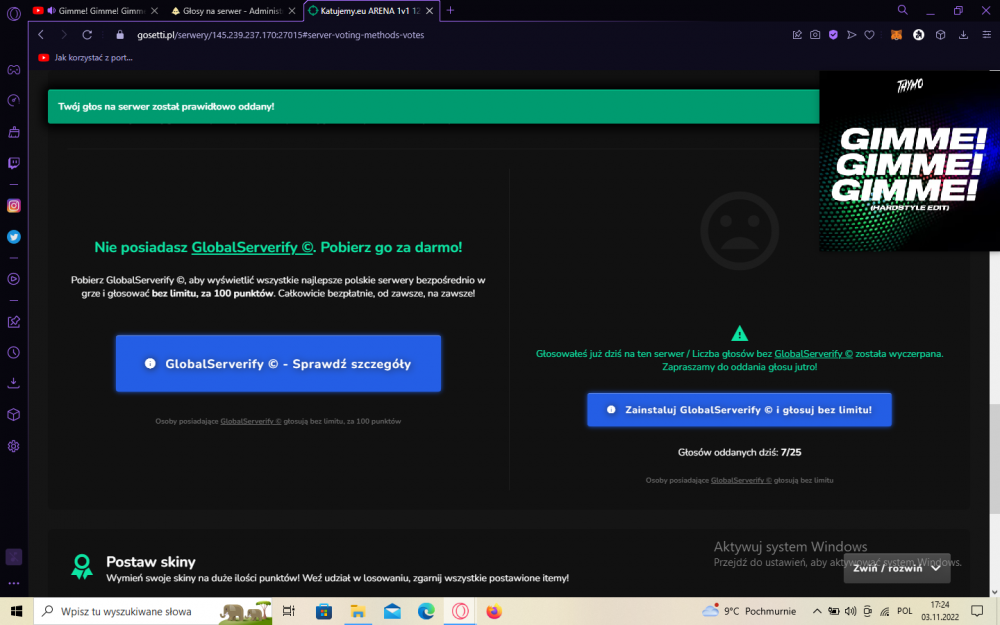
Task: Reload the current page
Action: 87,35
